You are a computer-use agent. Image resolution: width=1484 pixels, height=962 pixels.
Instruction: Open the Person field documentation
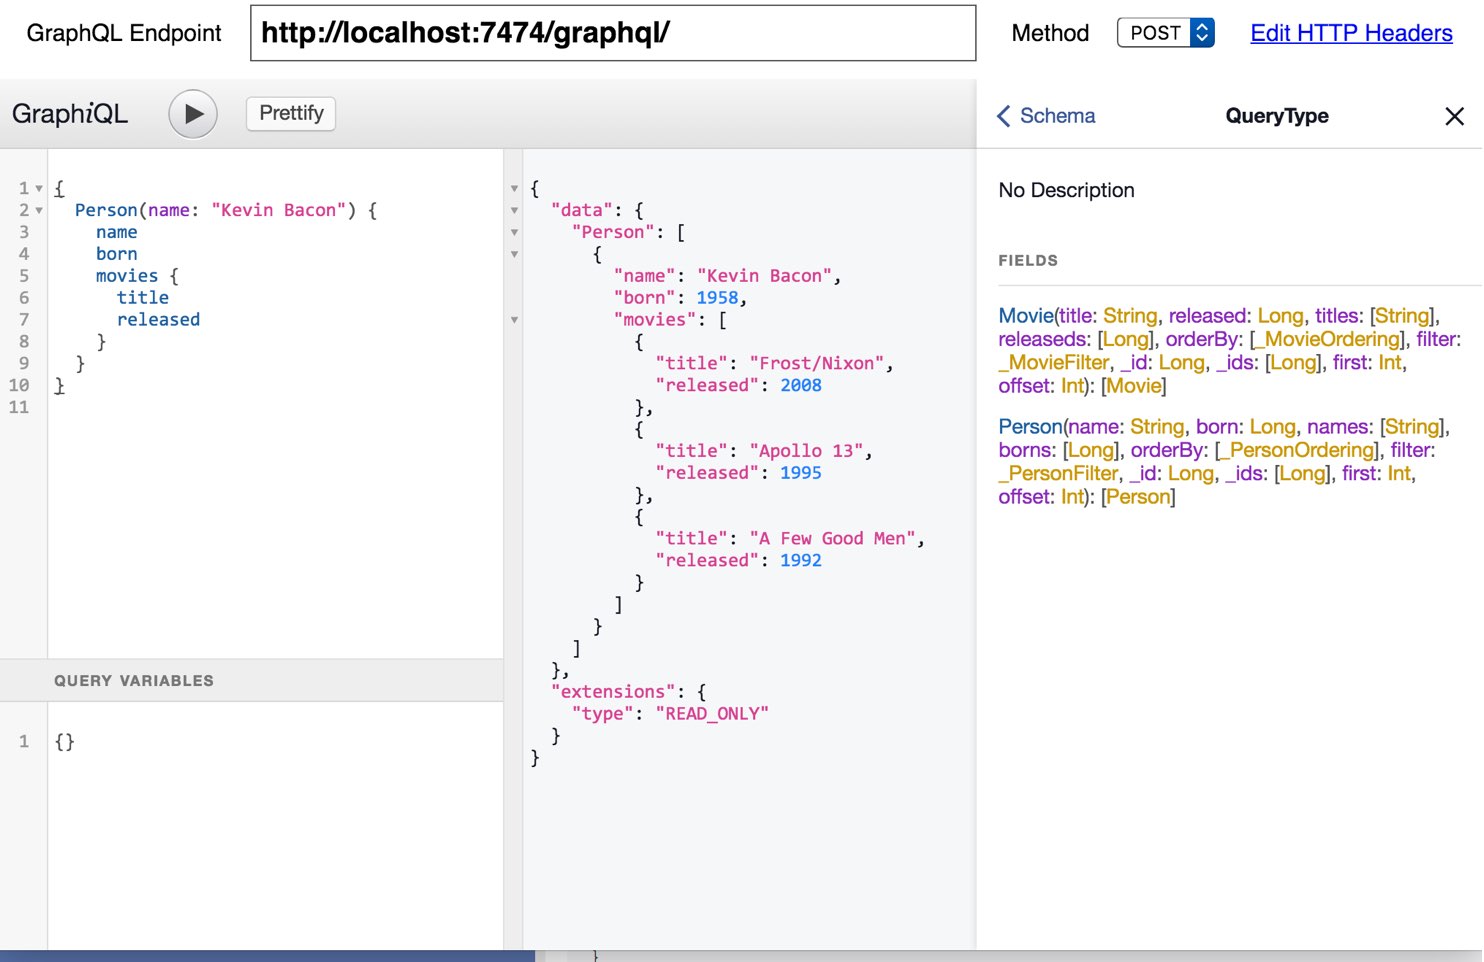pyautogui.click(x=1030, y=427)
